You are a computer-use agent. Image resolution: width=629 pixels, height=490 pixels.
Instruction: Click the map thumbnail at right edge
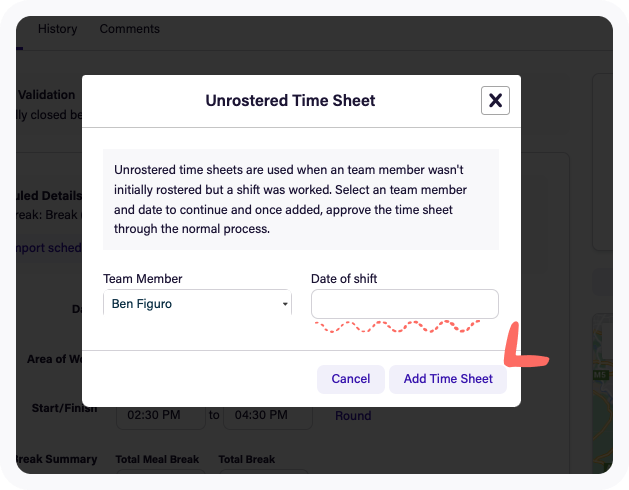pyautogui.click(x=603, y=393)
